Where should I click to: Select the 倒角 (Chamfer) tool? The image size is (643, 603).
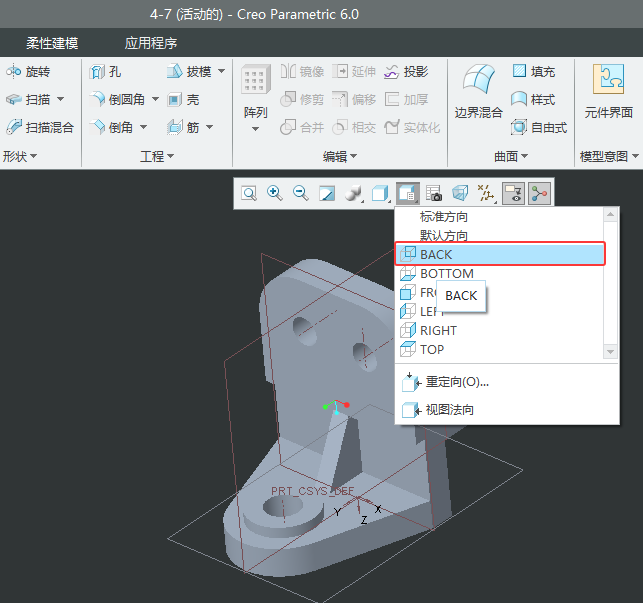(x=112, y=127)
